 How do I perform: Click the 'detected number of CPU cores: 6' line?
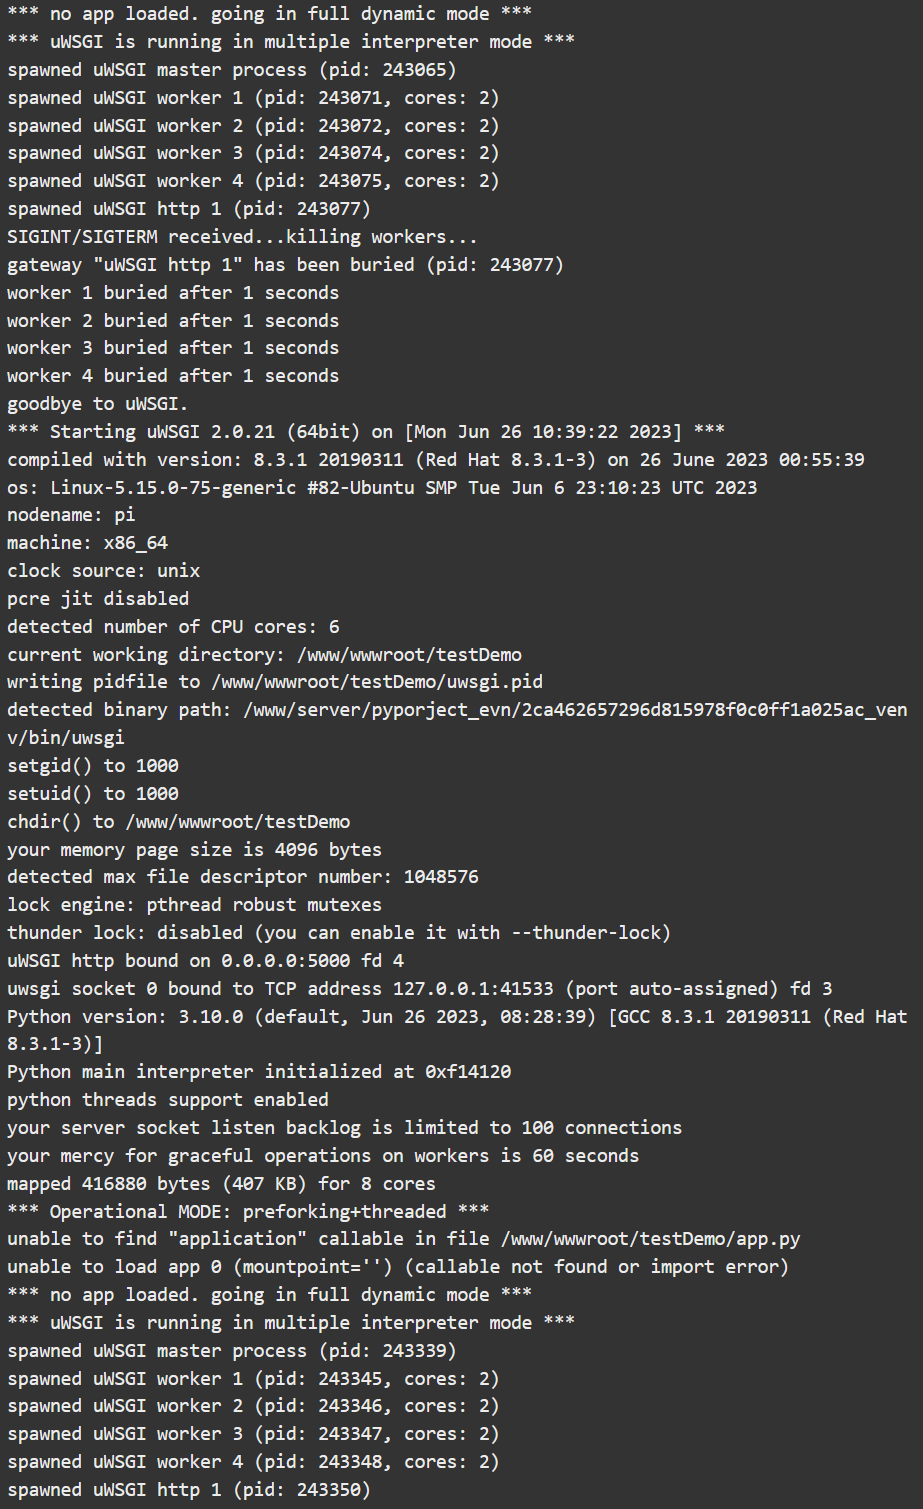(173, 627)
